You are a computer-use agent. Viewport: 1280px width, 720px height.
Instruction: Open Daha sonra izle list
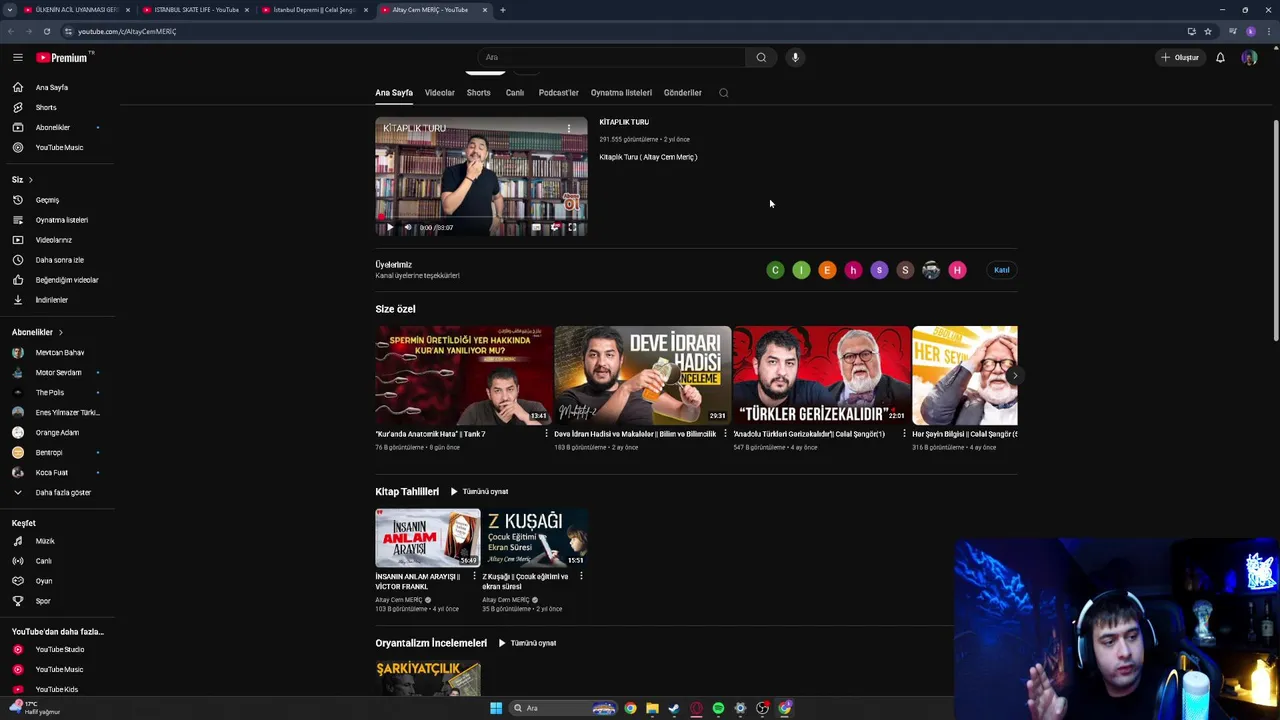point(58,260)
